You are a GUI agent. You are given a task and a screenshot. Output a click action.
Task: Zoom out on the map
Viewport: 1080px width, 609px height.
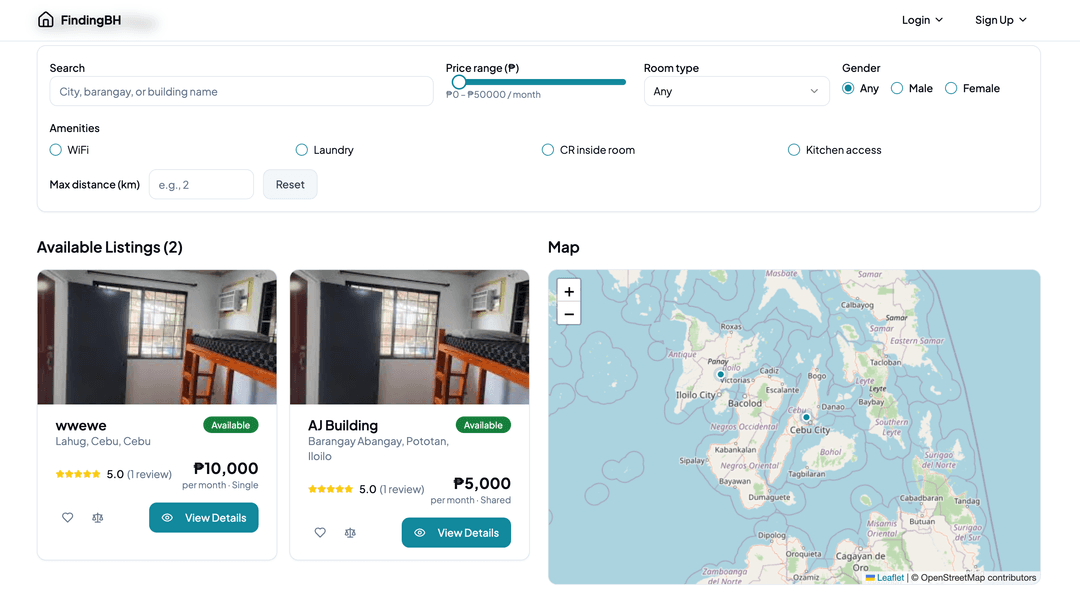tap(569, 314)
